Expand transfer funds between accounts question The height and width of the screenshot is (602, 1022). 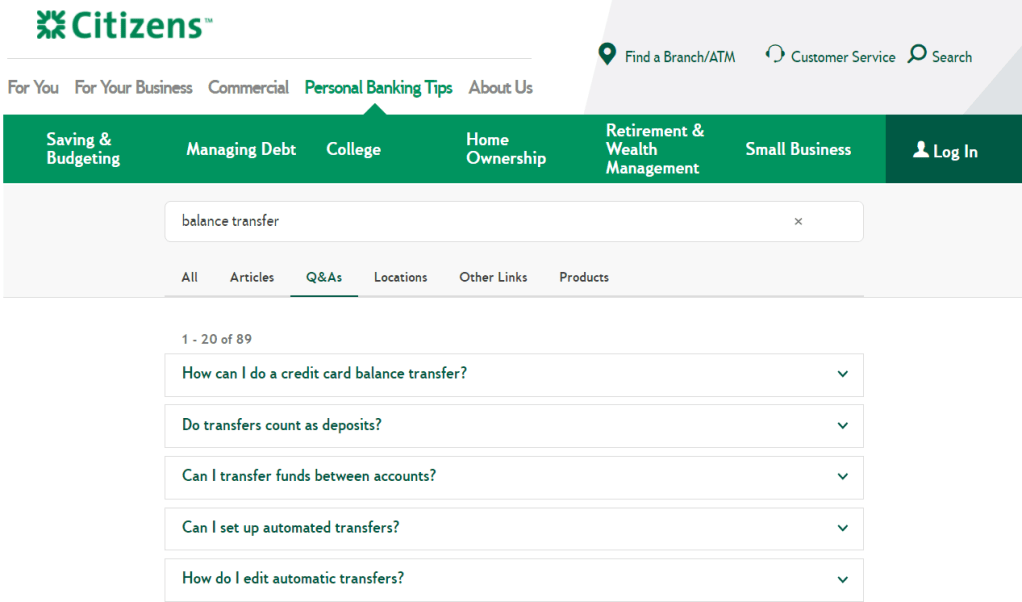pyautogui.click(x=842, y=477)
